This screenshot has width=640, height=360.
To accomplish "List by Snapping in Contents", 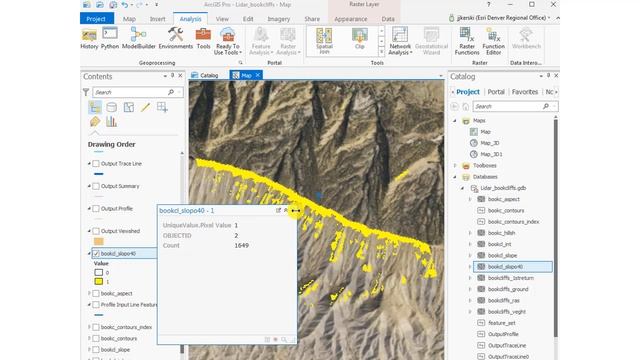I will [162, 107].
